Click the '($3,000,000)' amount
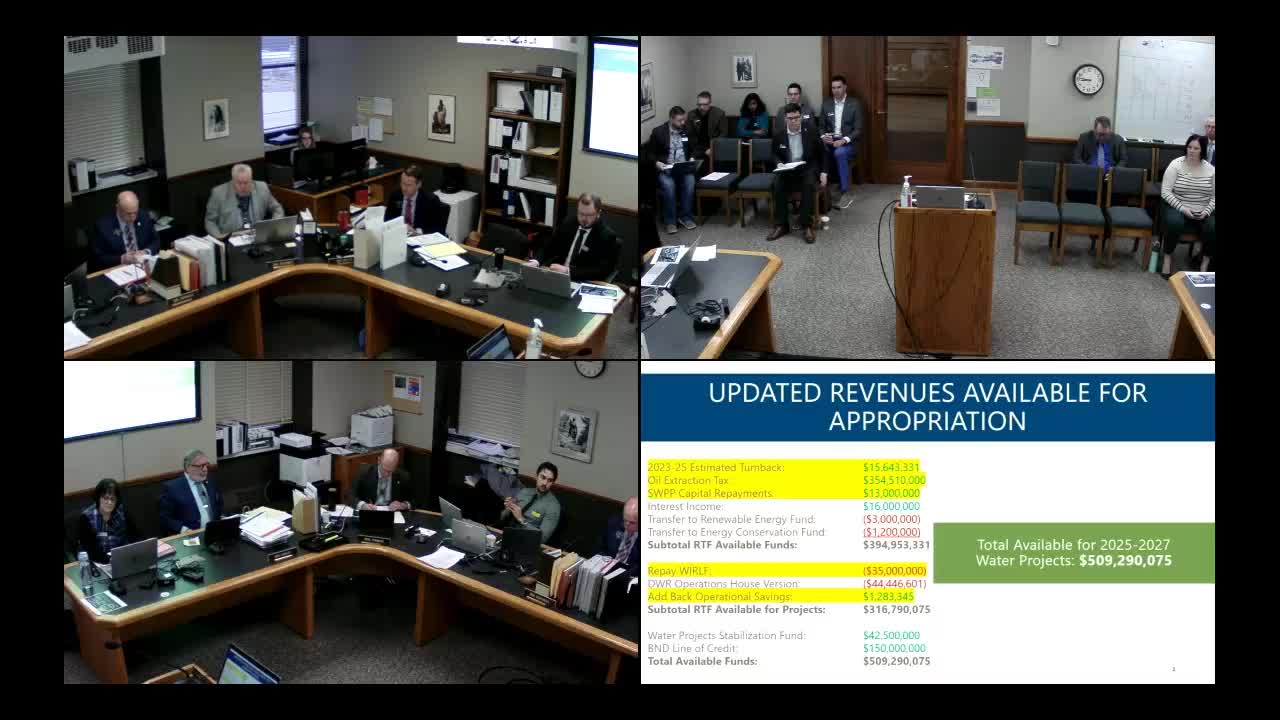Screen dimensions: 1280x720 891,519
